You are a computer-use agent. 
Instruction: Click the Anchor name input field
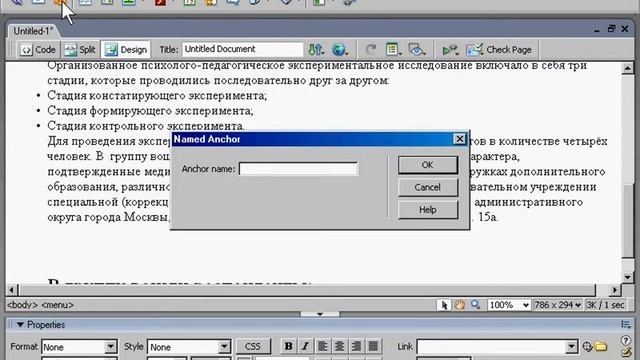point(298,169)
